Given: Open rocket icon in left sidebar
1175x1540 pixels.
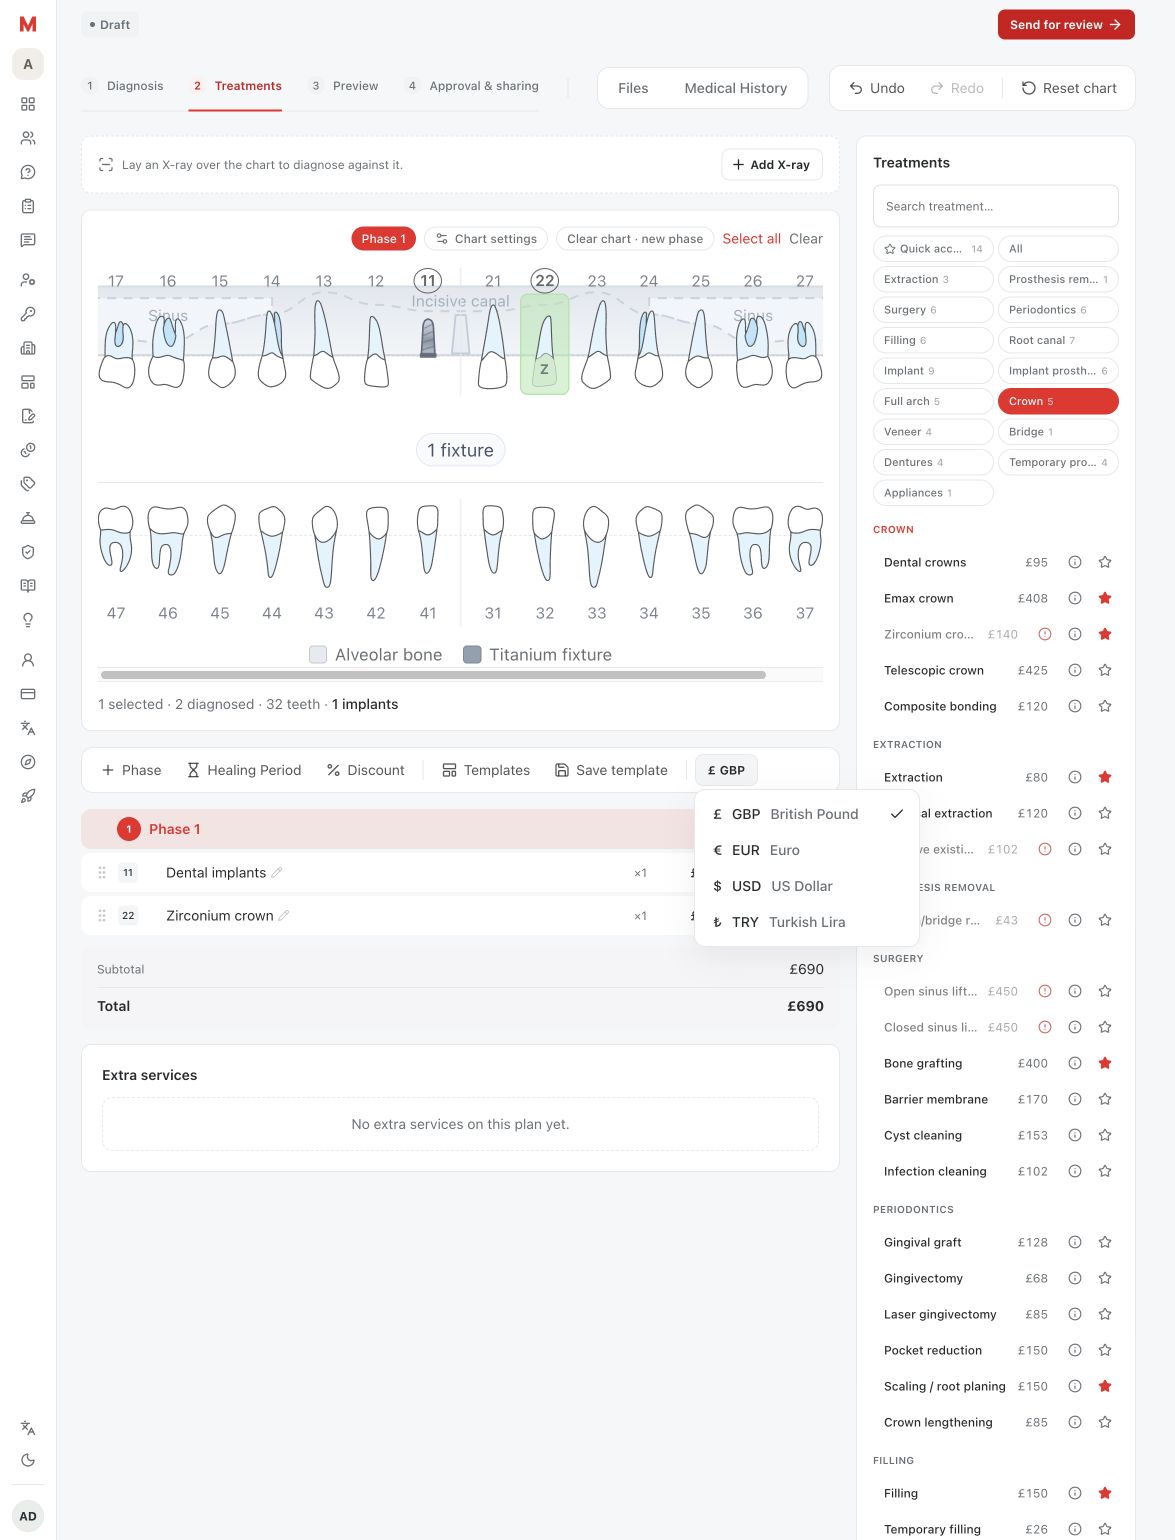Looking at the screenshot, I should (x=28, y=796).
